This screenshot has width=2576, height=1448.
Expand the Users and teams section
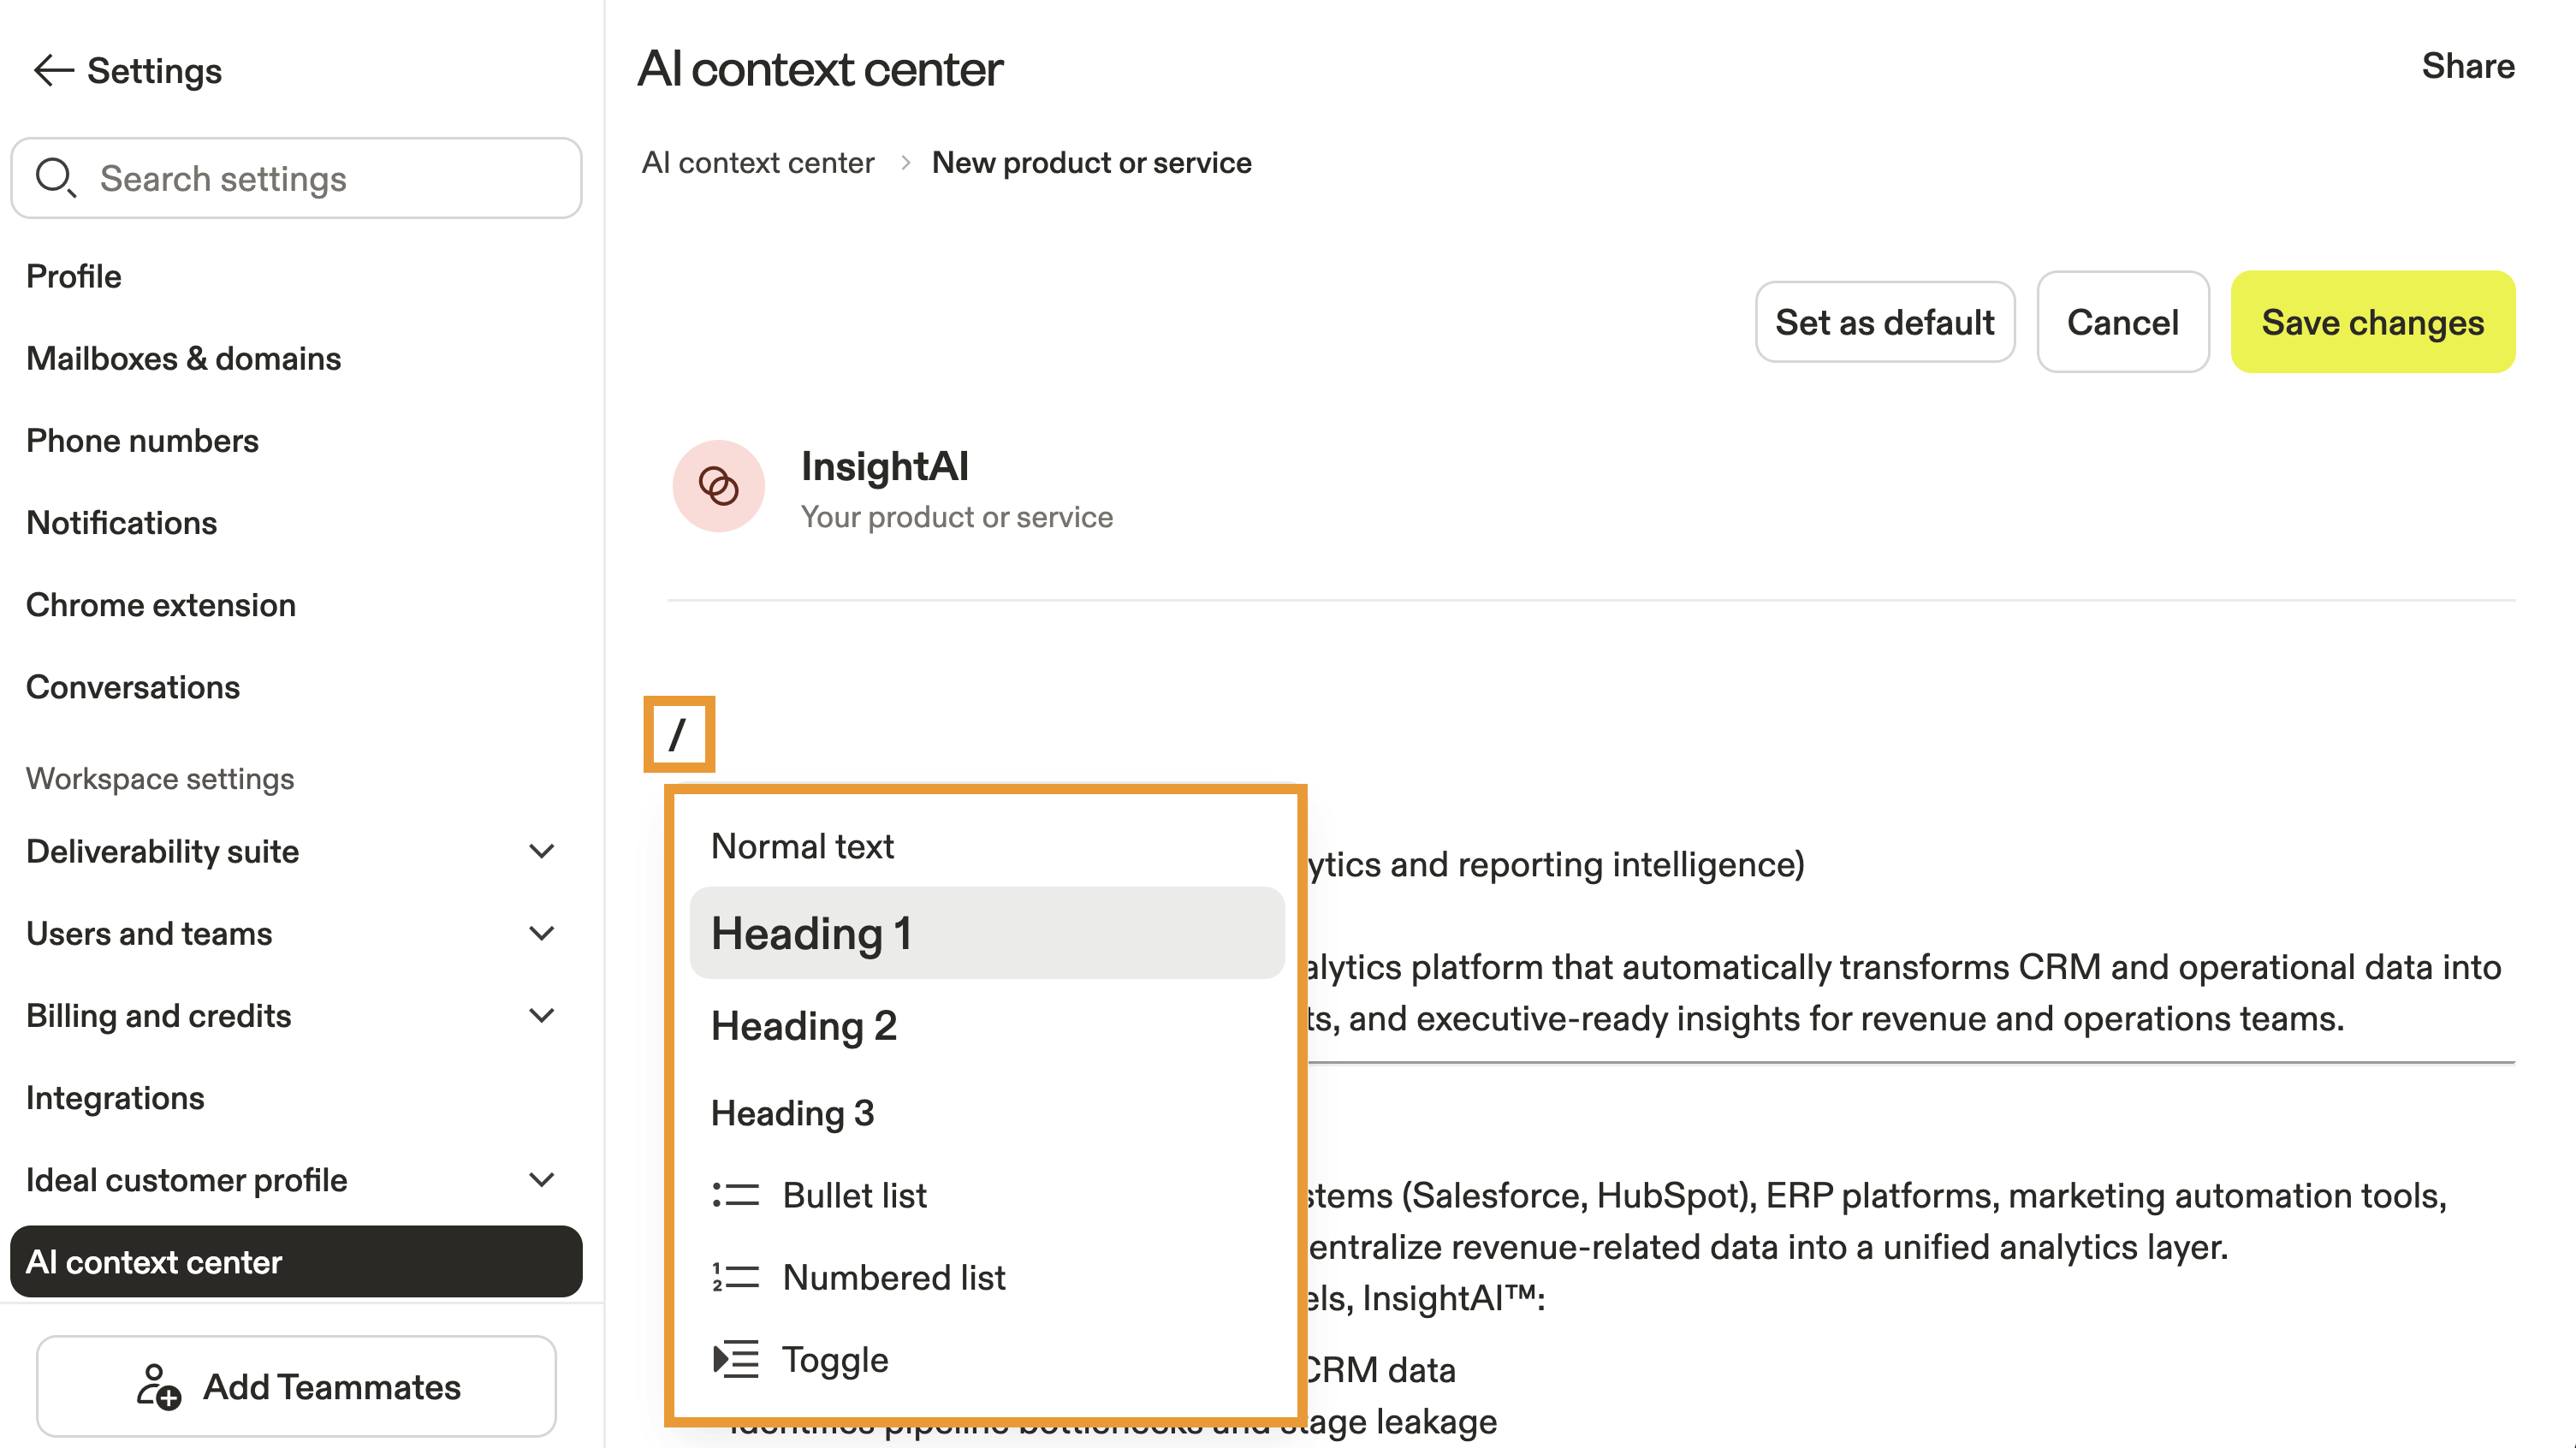tap(541, 934)
